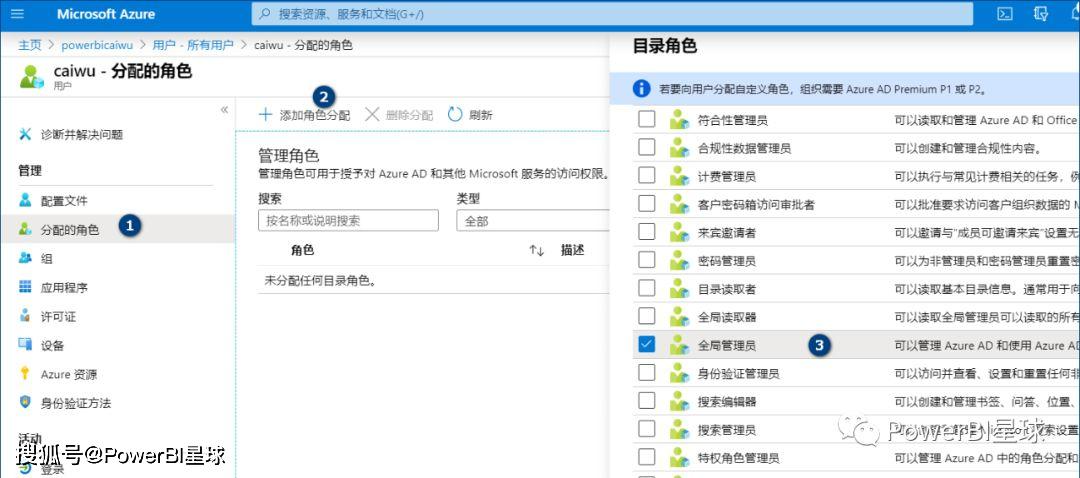Click the 应用程序 grid icon
The image size is (1080, 478).
point(25,287)
